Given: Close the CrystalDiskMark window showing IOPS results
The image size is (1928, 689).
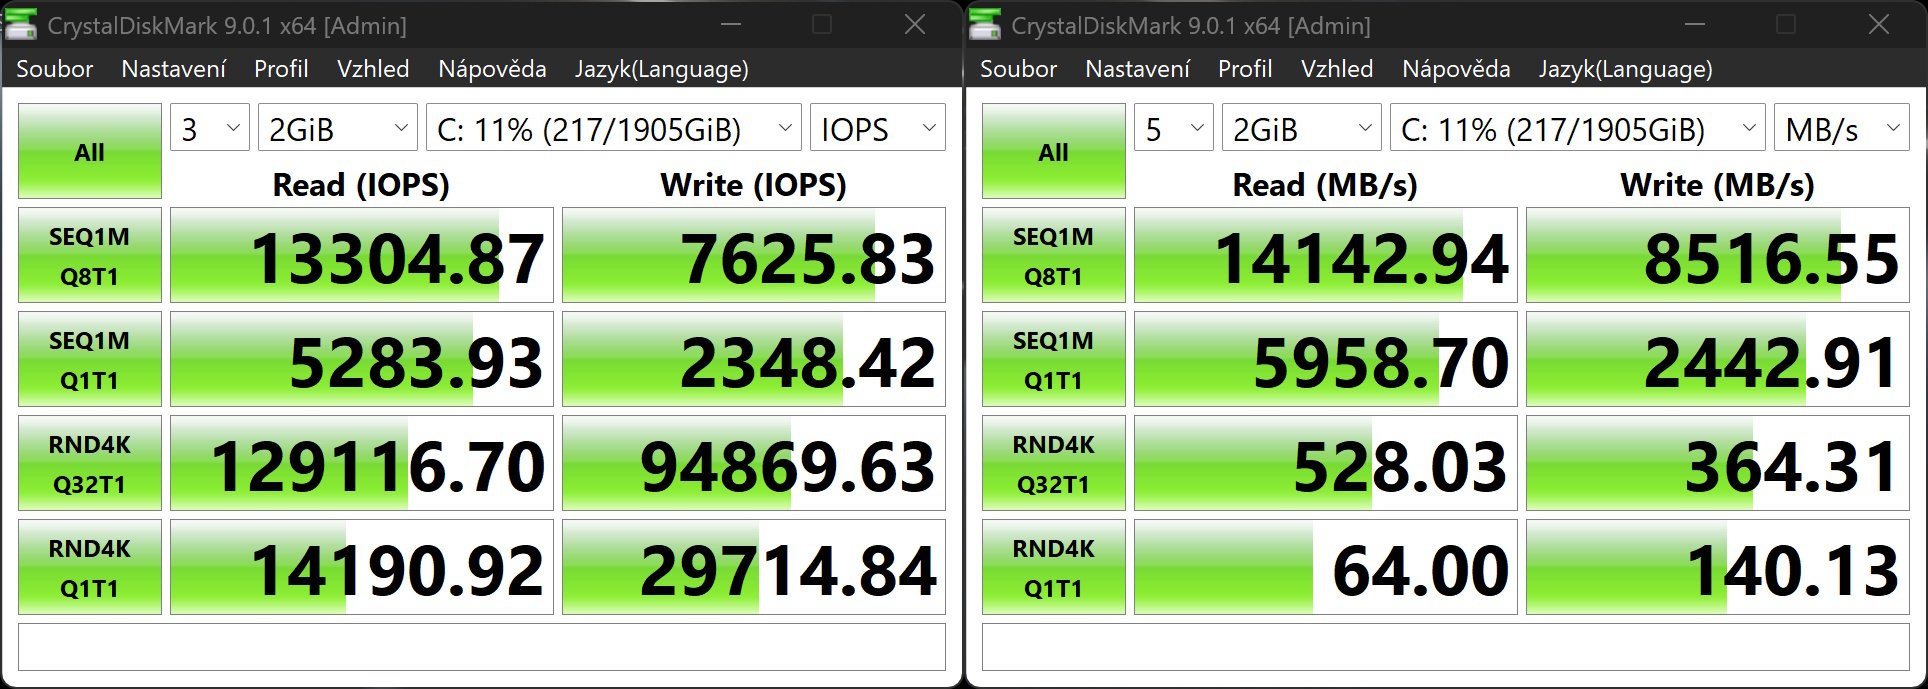Looking at the screenshot, I should click(914, 25).
